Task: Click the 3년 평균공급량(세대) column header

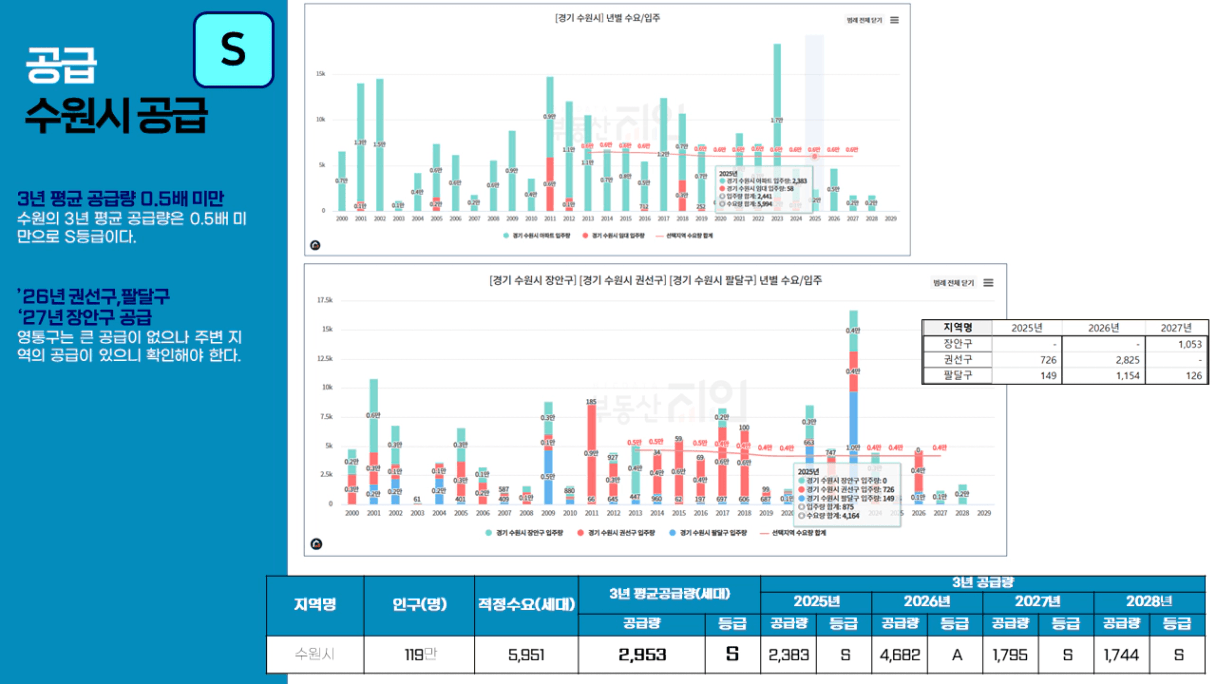Action: (x=669, y=594)
